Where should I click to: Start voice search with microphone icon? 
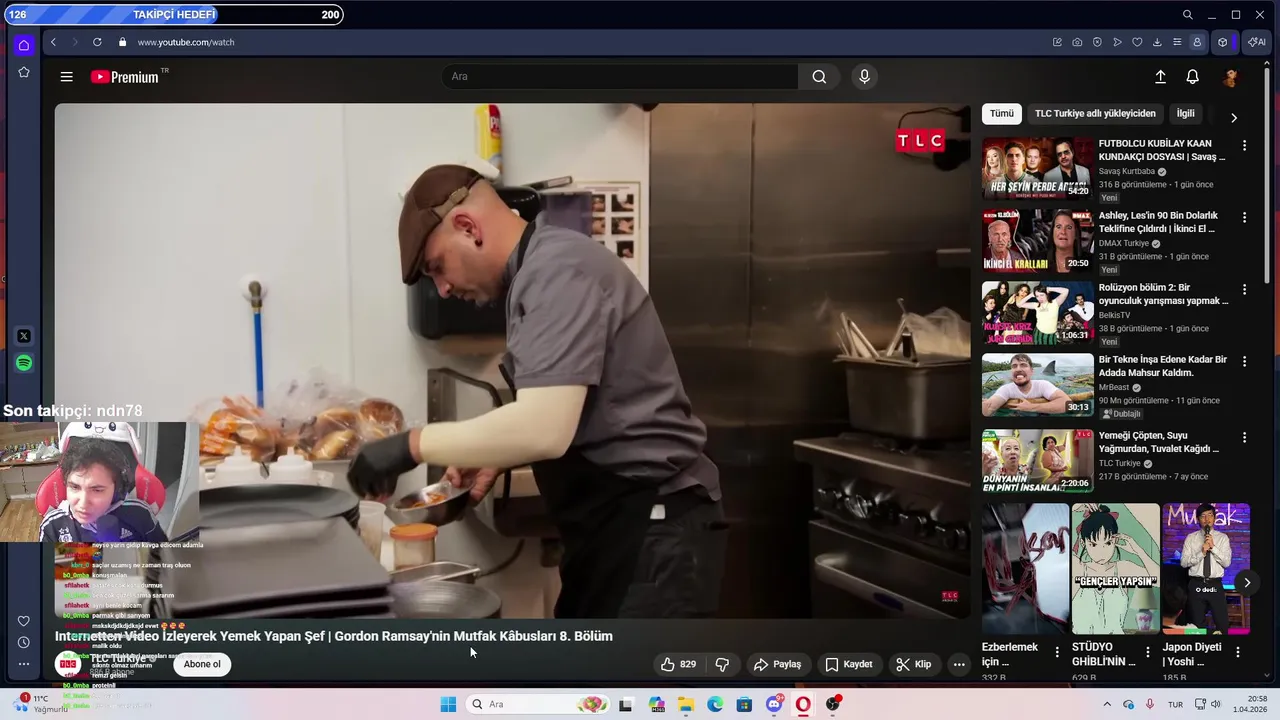tap(865, 77)
